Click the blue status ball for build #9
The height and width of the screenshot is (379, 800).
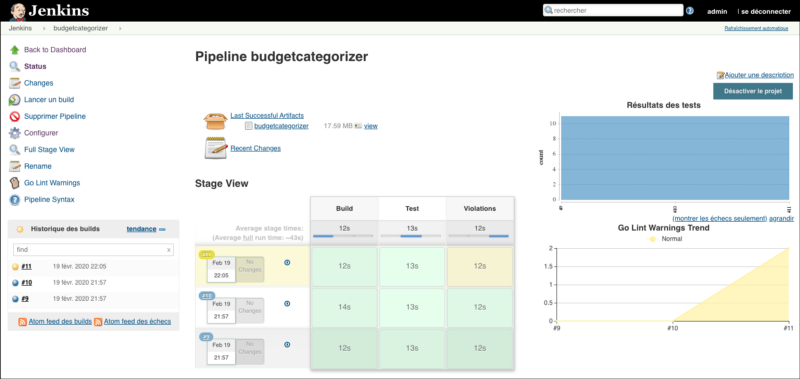click(15, 299)
